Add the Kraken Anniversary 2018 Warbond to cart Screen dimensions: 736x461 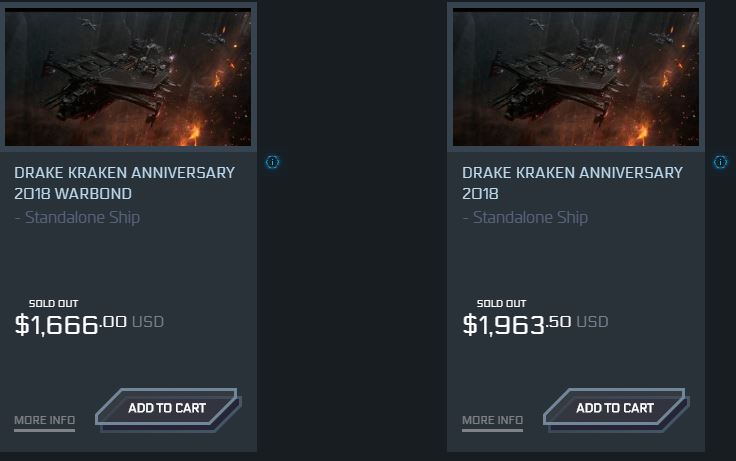point(167,408)
